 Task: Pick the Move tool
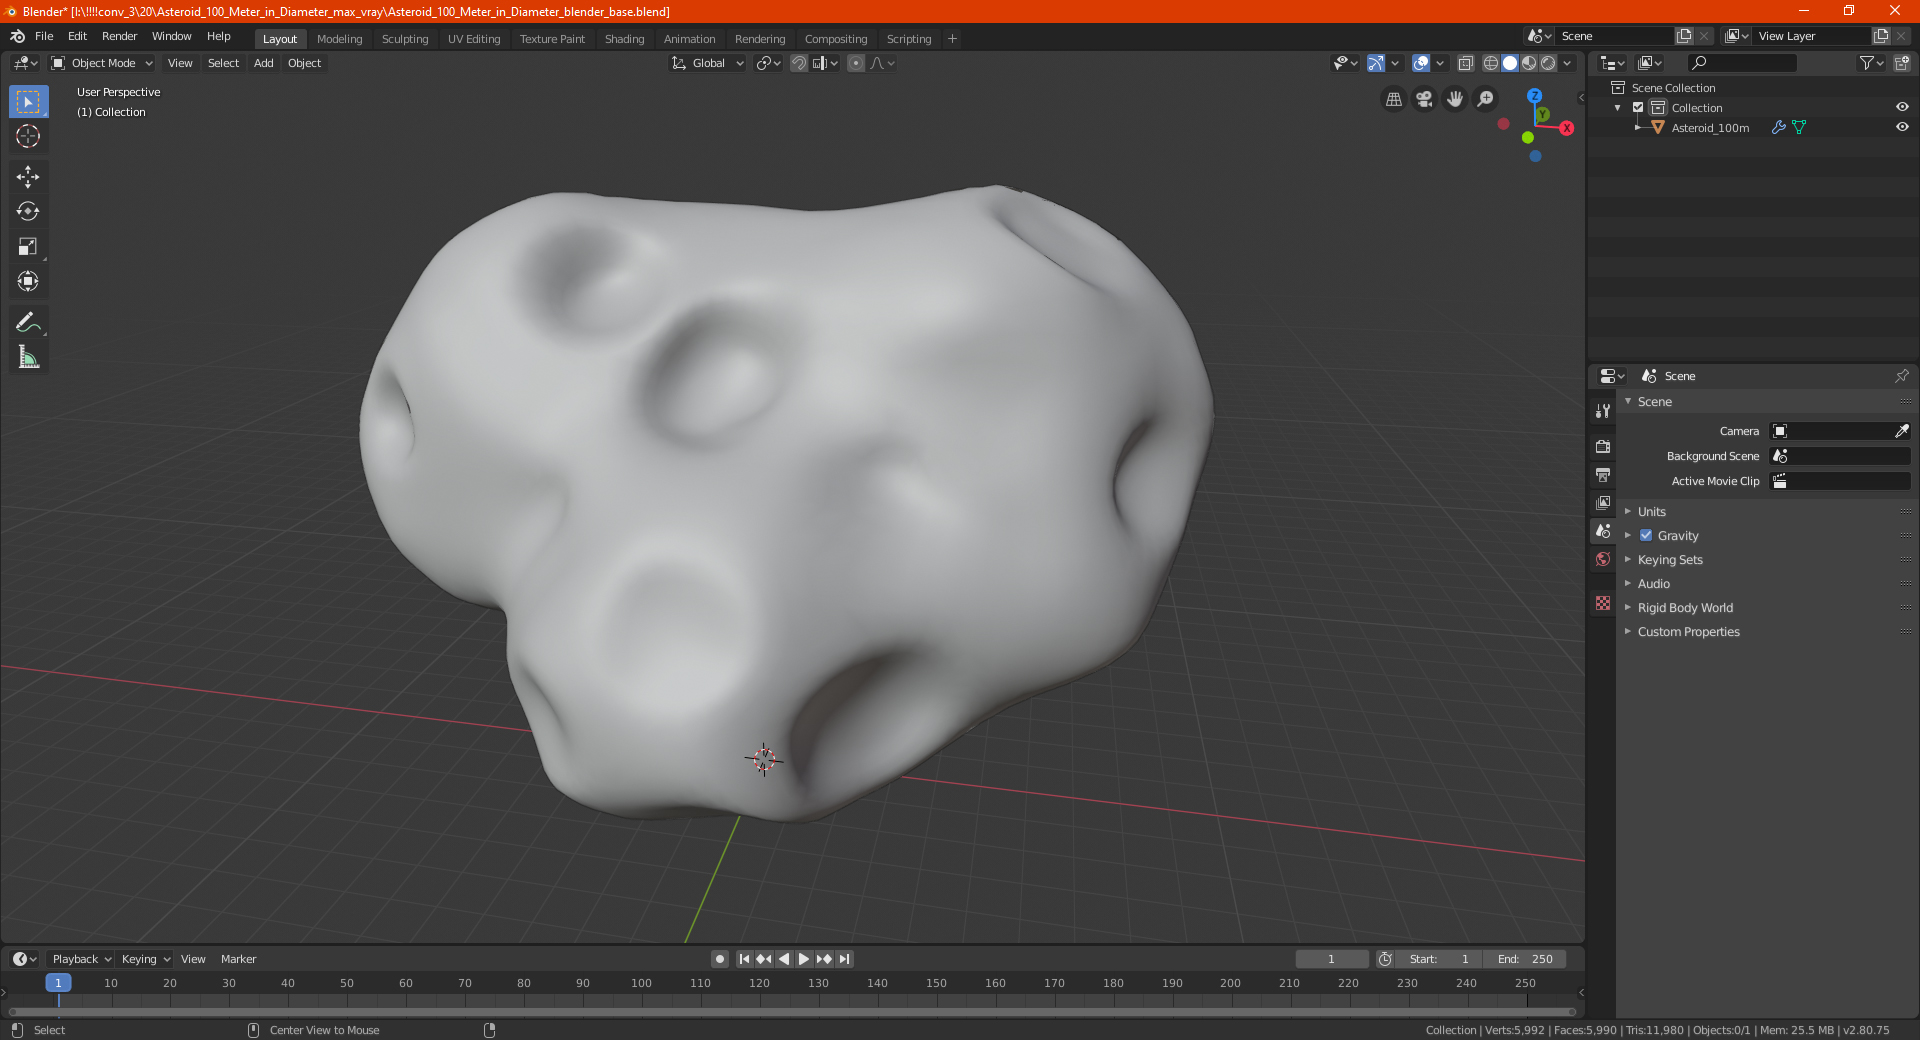(28, 177)
